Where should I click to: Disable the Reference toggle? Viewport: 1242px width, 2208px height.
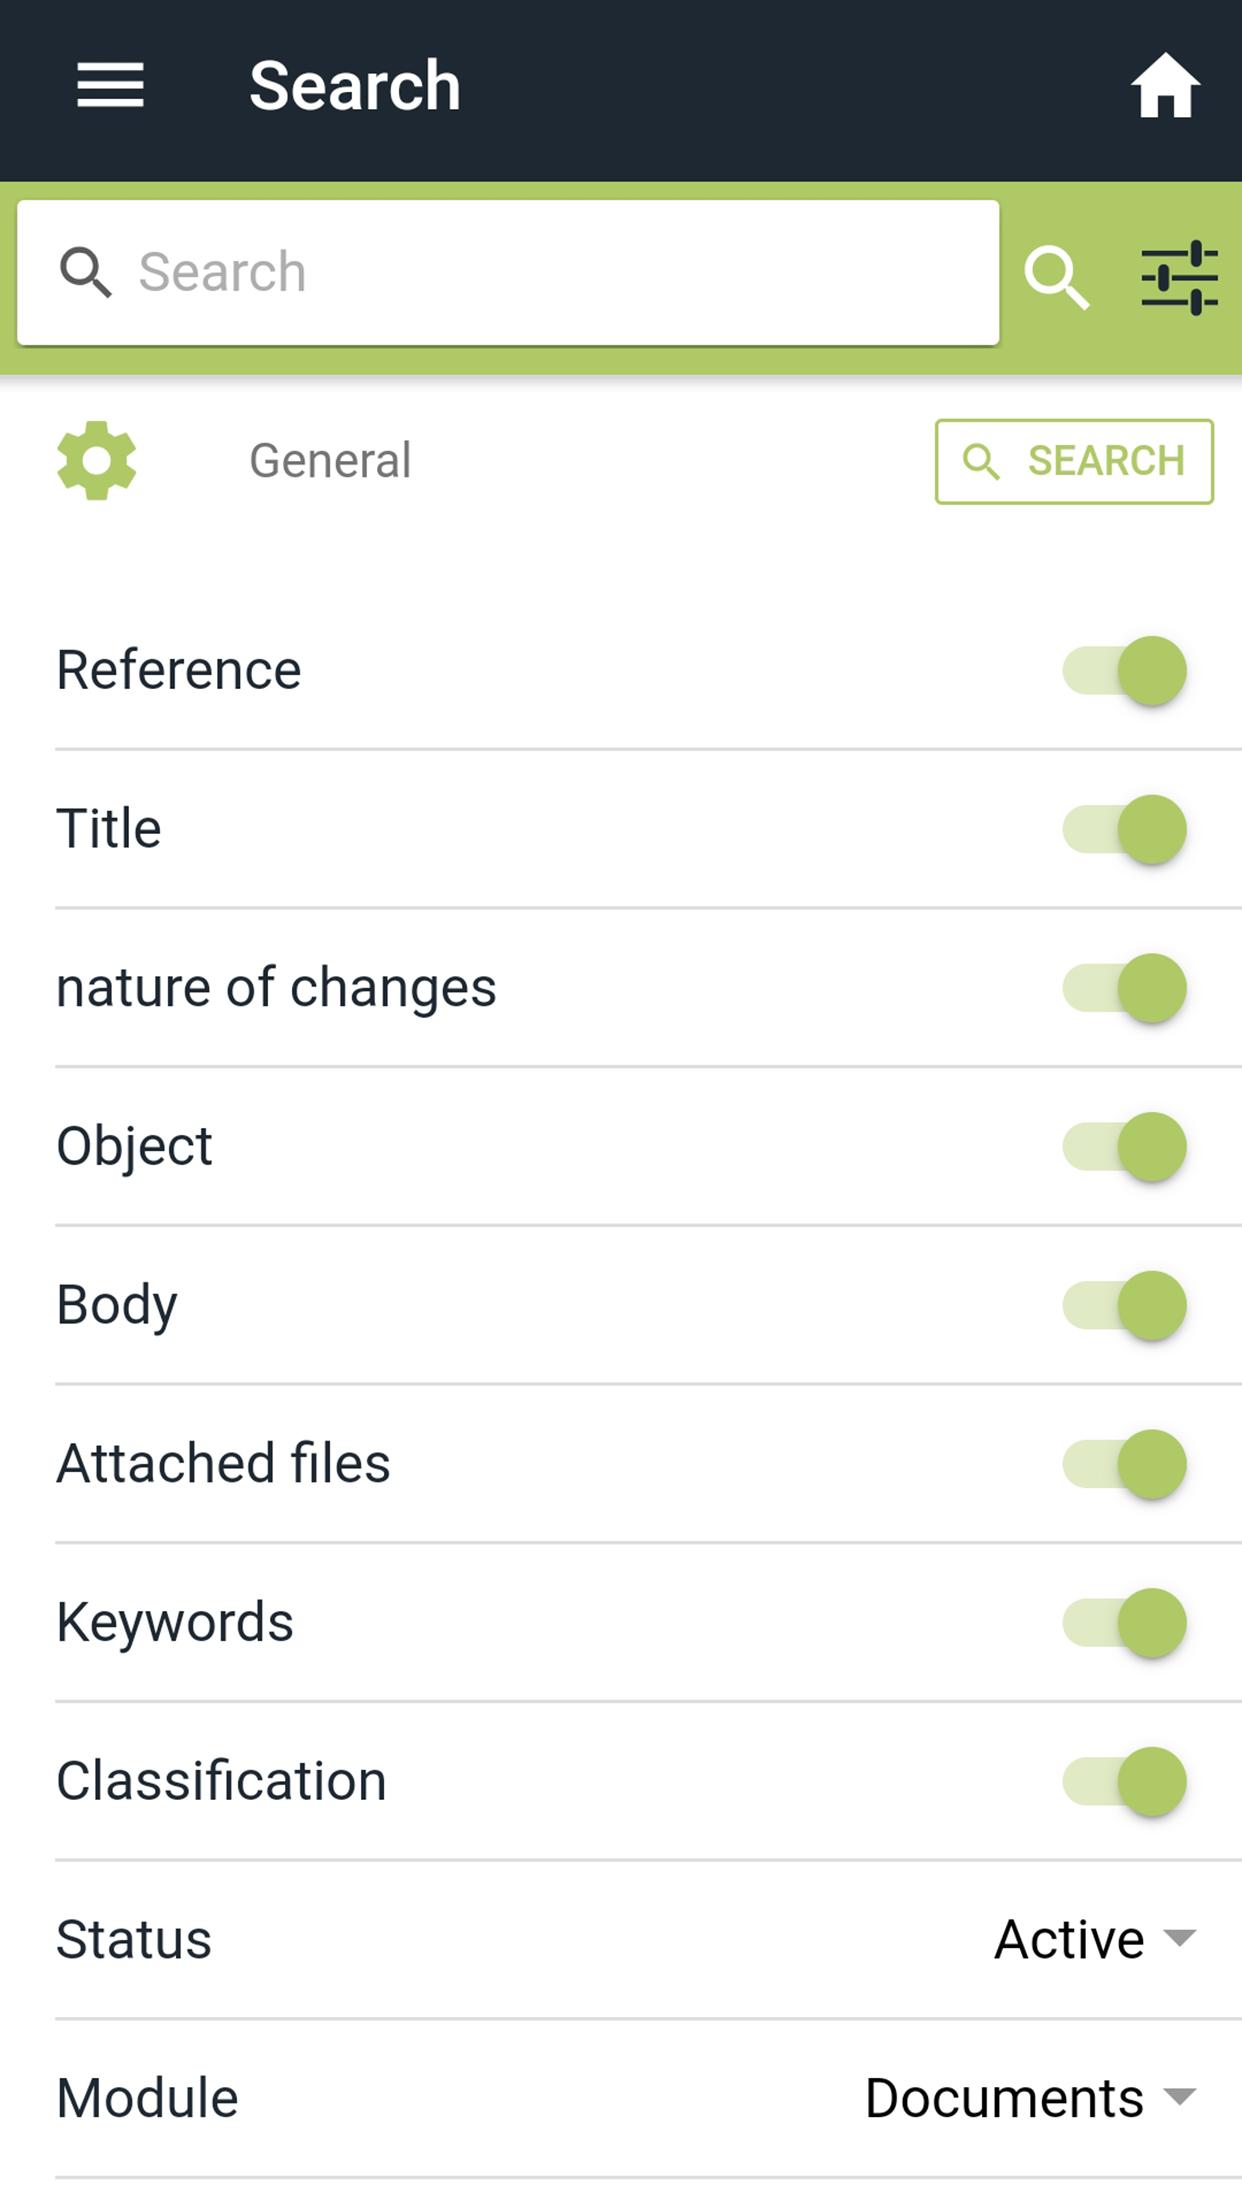coord(1124,670)
